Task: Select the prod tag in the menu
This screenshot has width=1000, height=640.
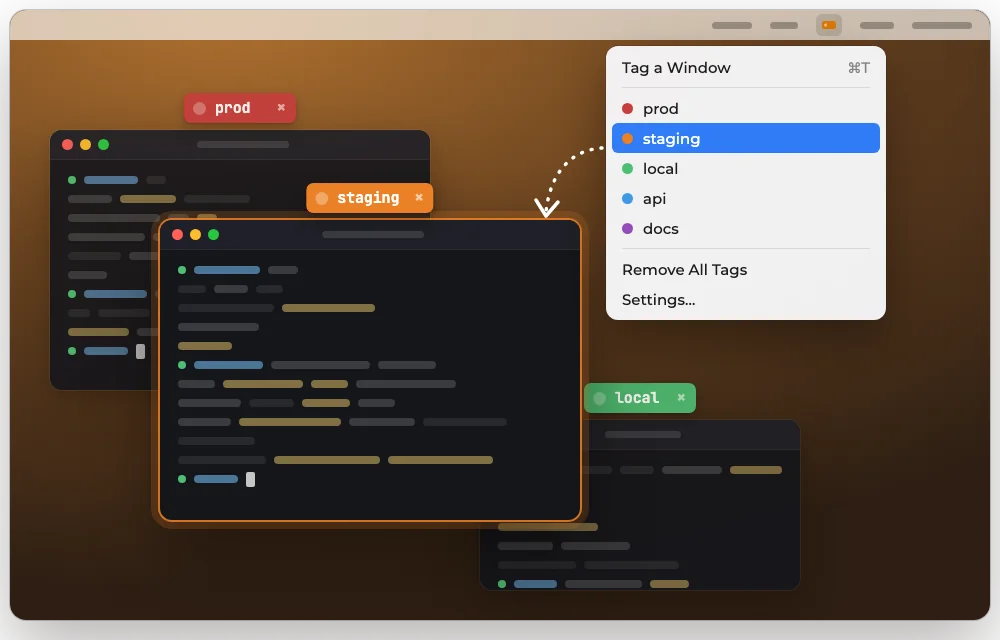Action: 746,108
